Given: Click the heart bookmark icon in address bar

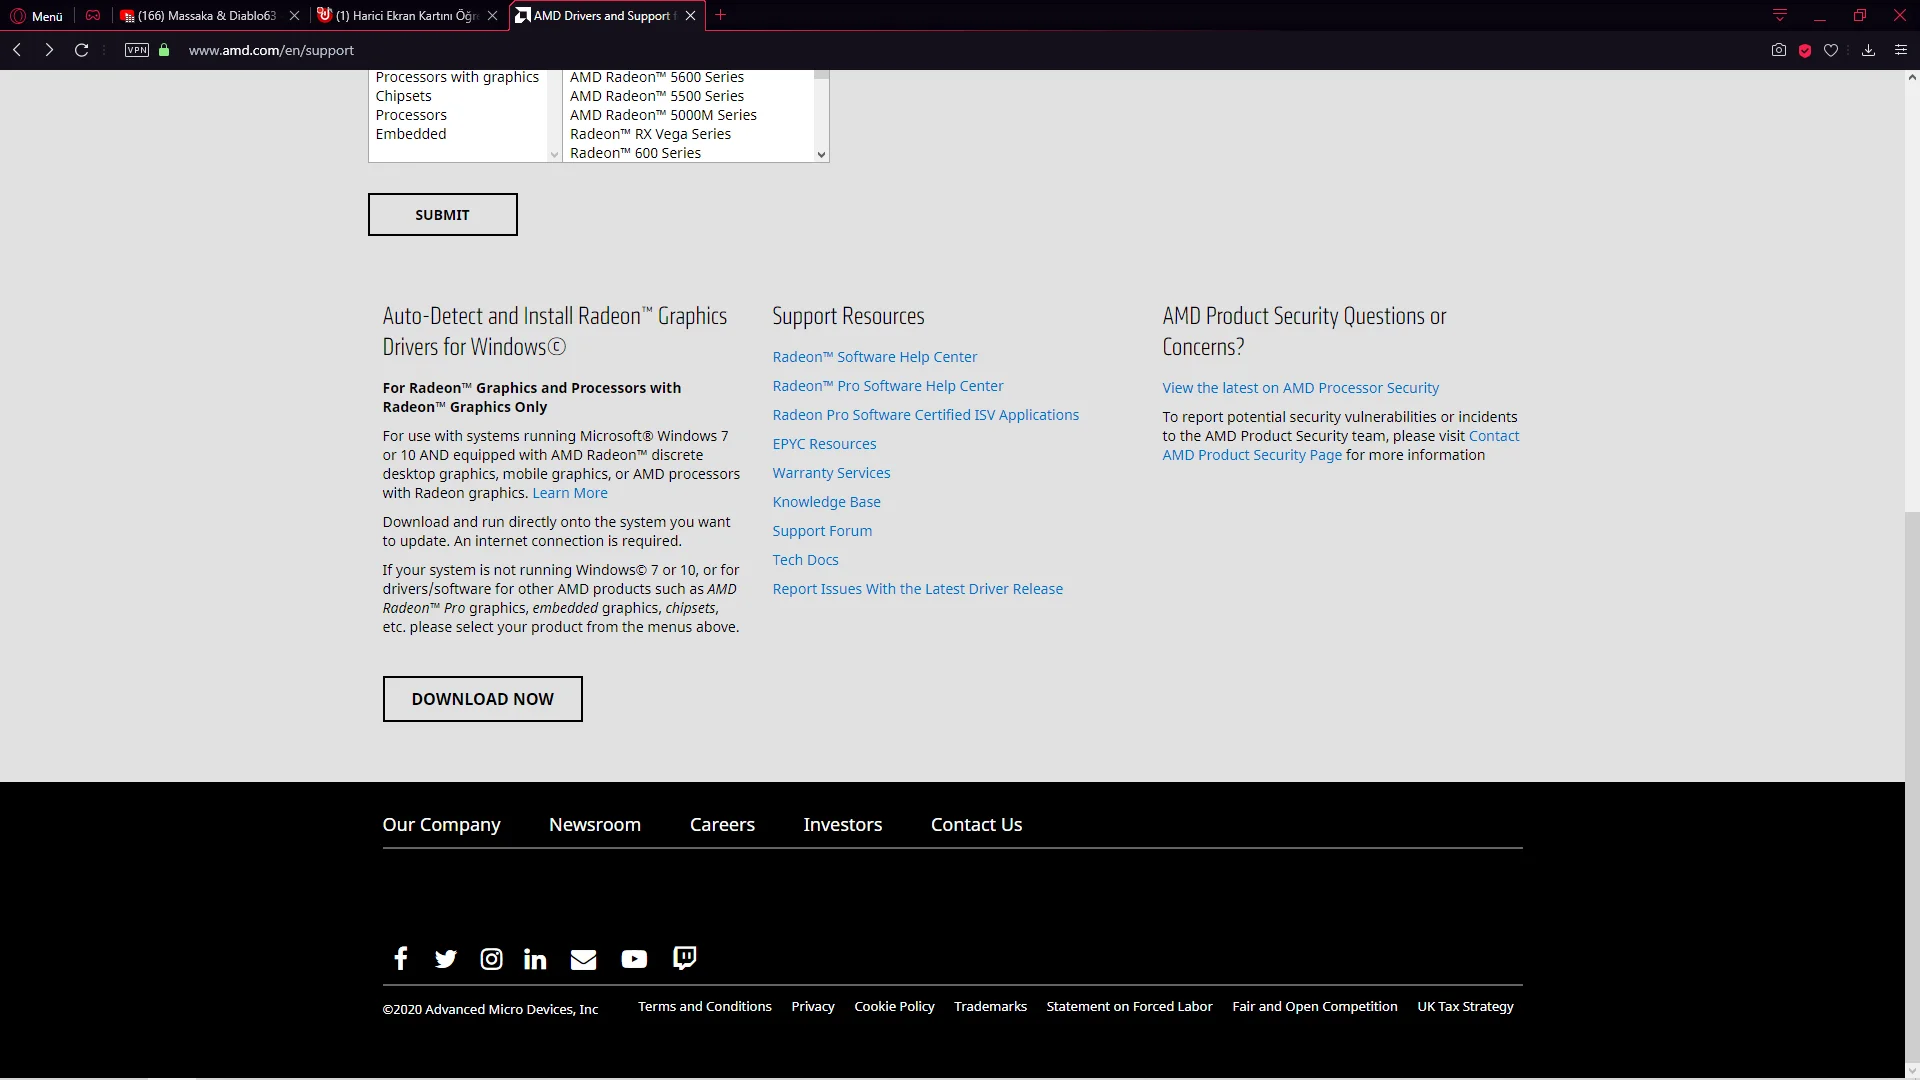Looking at the screenshot, I should (1831, 50).
